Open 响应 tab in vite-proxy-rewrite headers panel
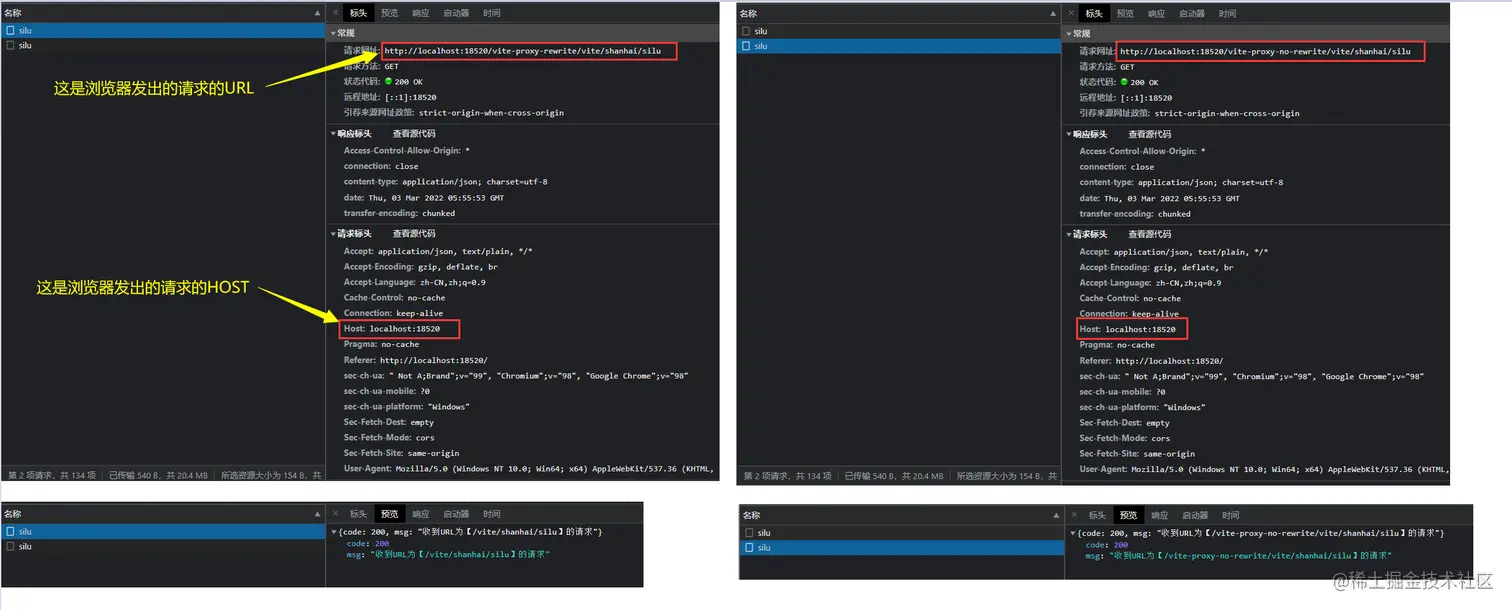 pyautogui.click(x=421, y=13)
